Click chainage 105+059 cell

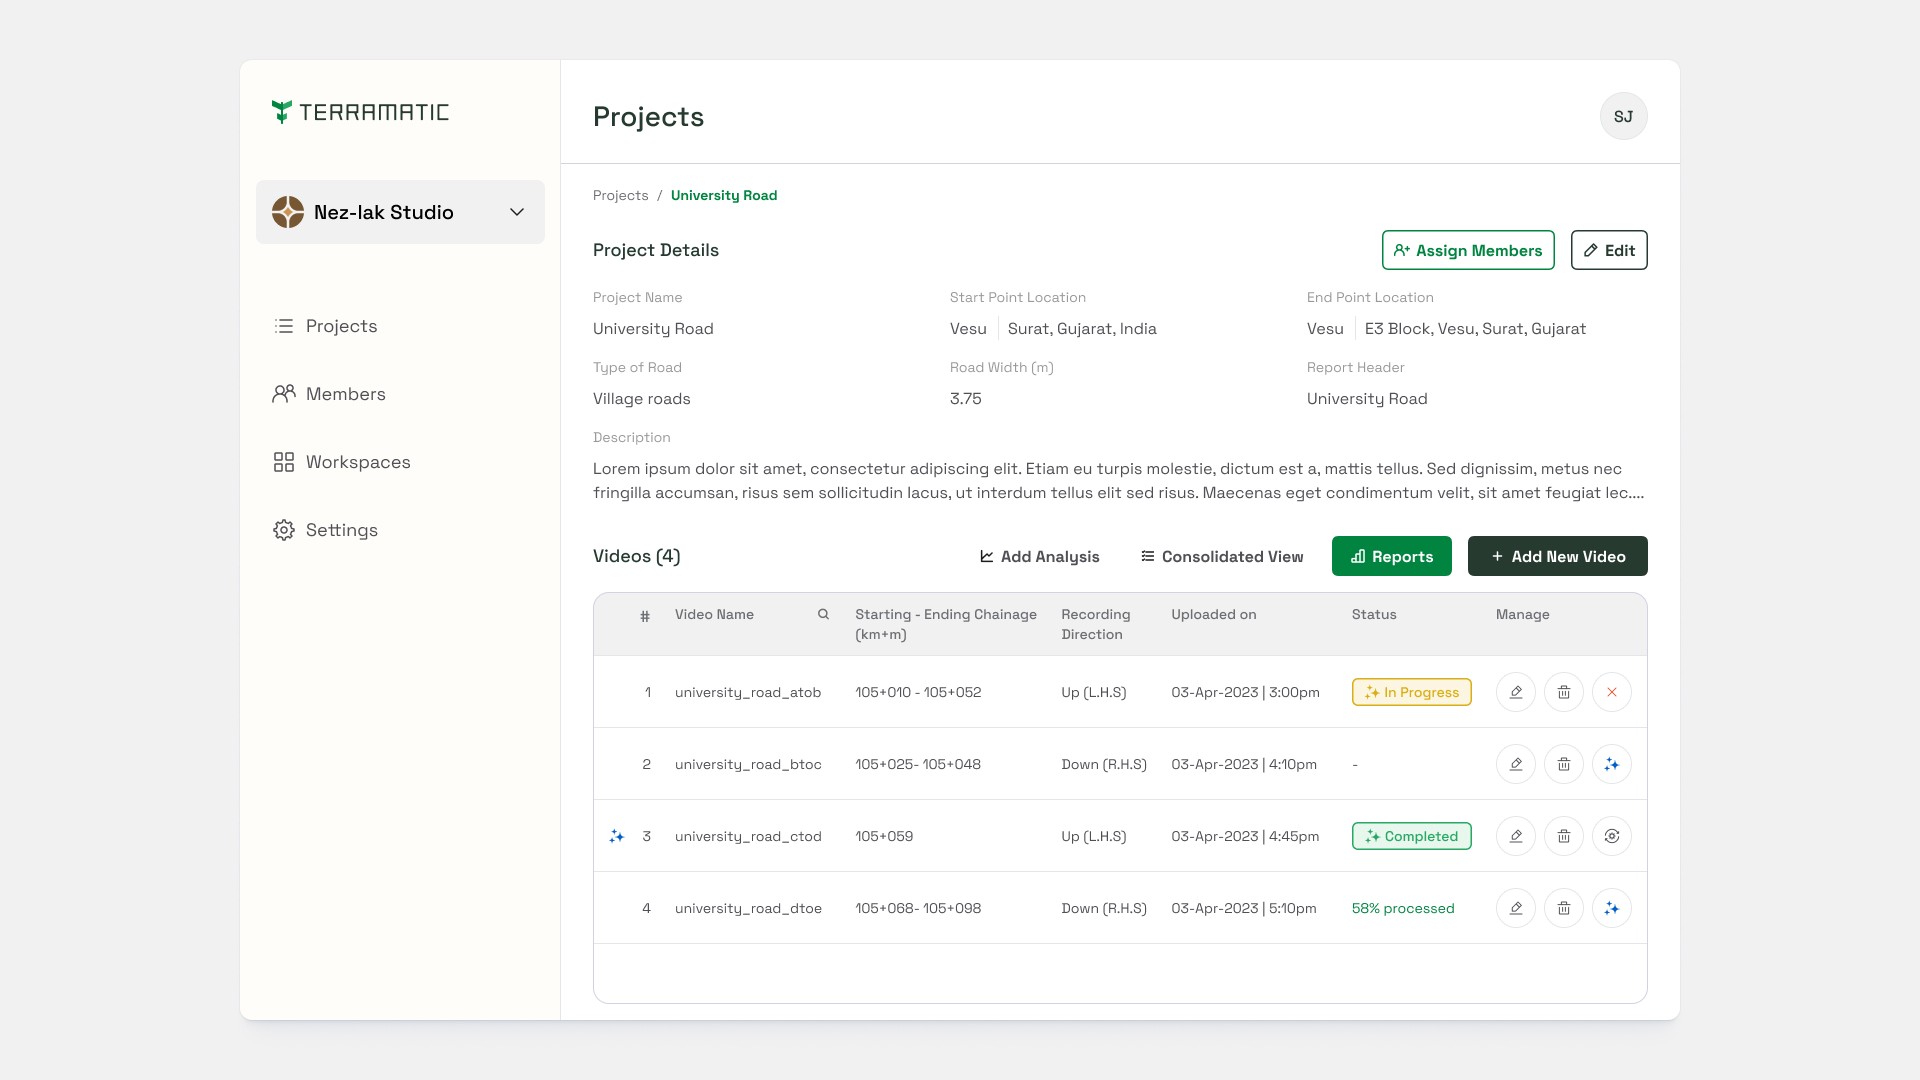tap(884, 836)
